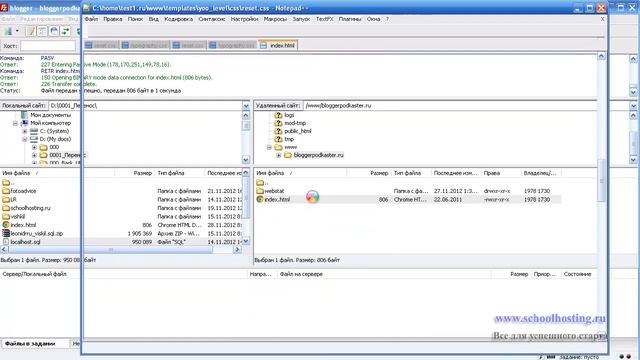Screen dimensions: 640x360
Task: Expand the 000 folder node
Action: (34, 147)
